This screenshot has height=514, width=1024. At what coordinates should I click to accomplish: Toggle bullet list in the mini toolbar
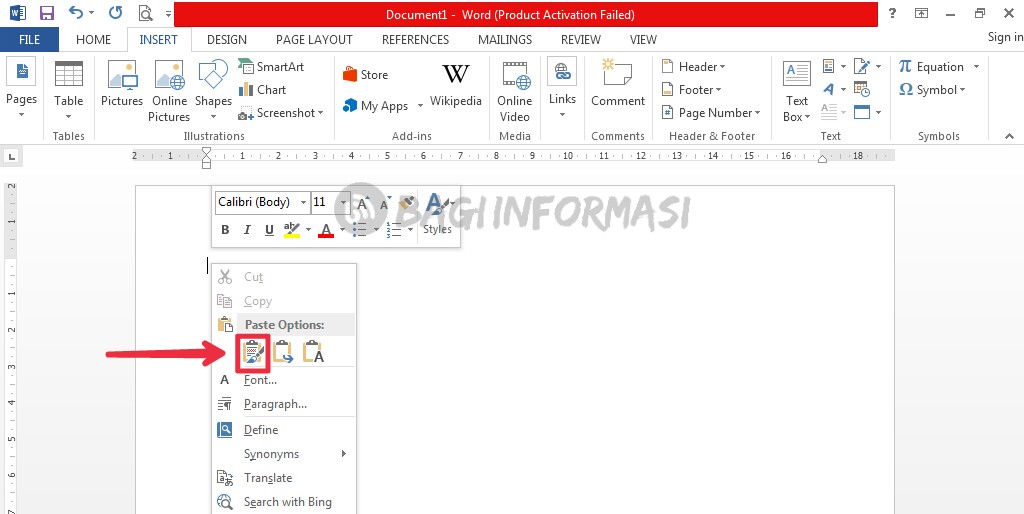[359, 229]
